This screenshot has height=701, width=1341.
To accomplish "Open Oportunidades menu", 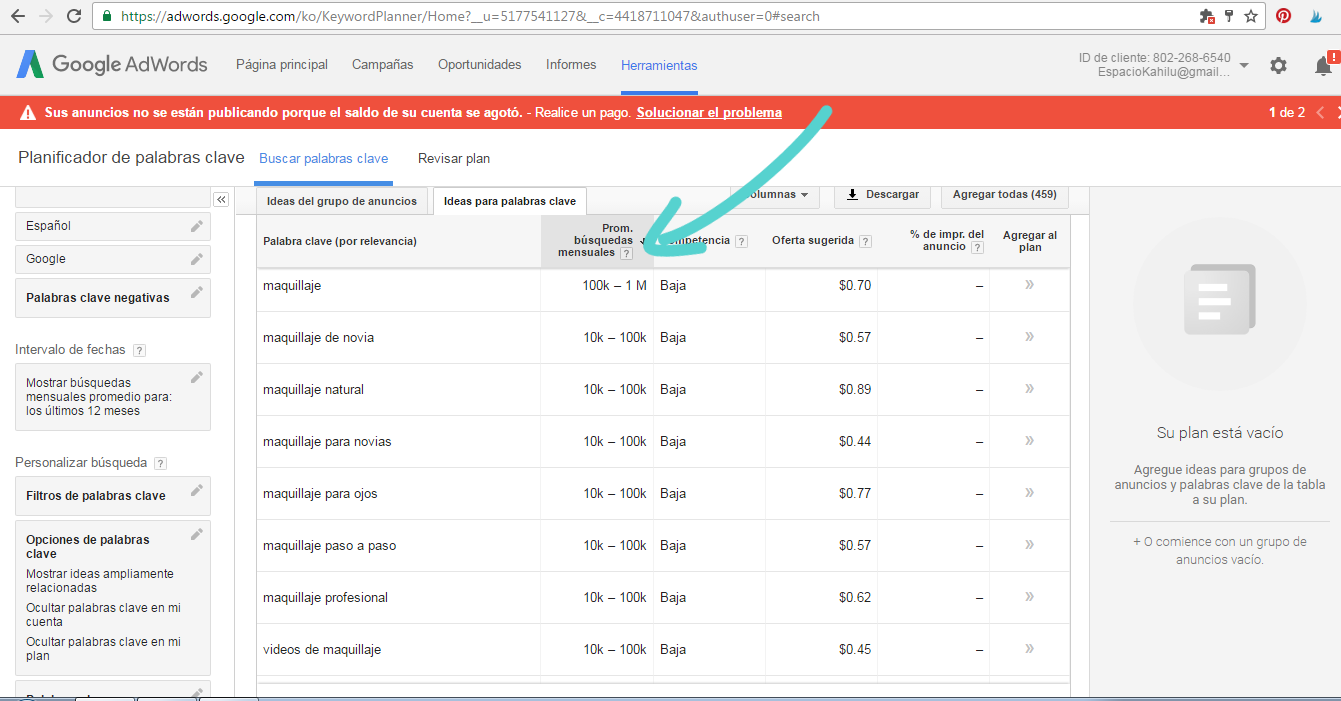I will tap(480, 65).
